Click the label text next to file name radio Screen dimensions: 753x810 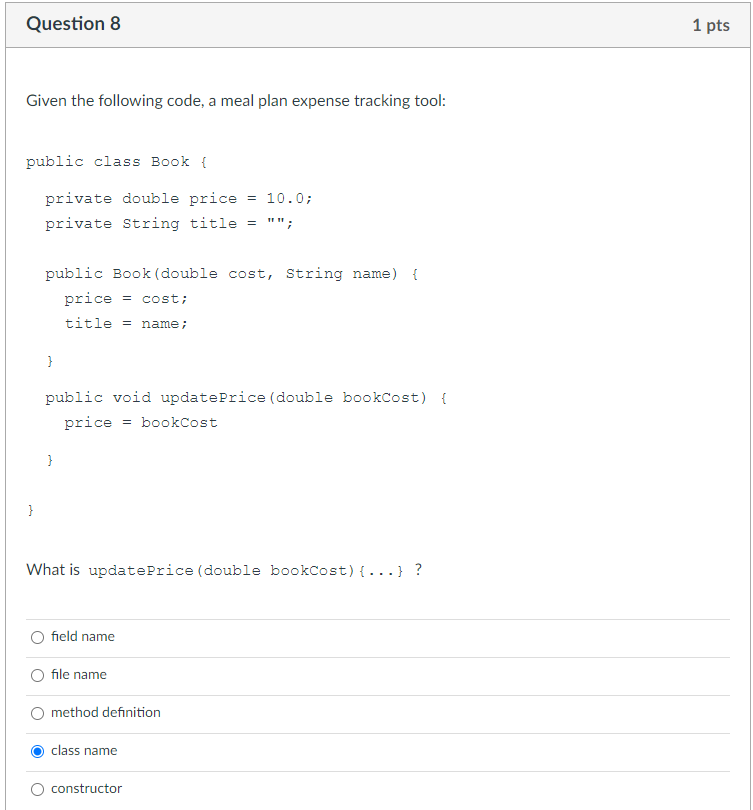pos(79,675)
